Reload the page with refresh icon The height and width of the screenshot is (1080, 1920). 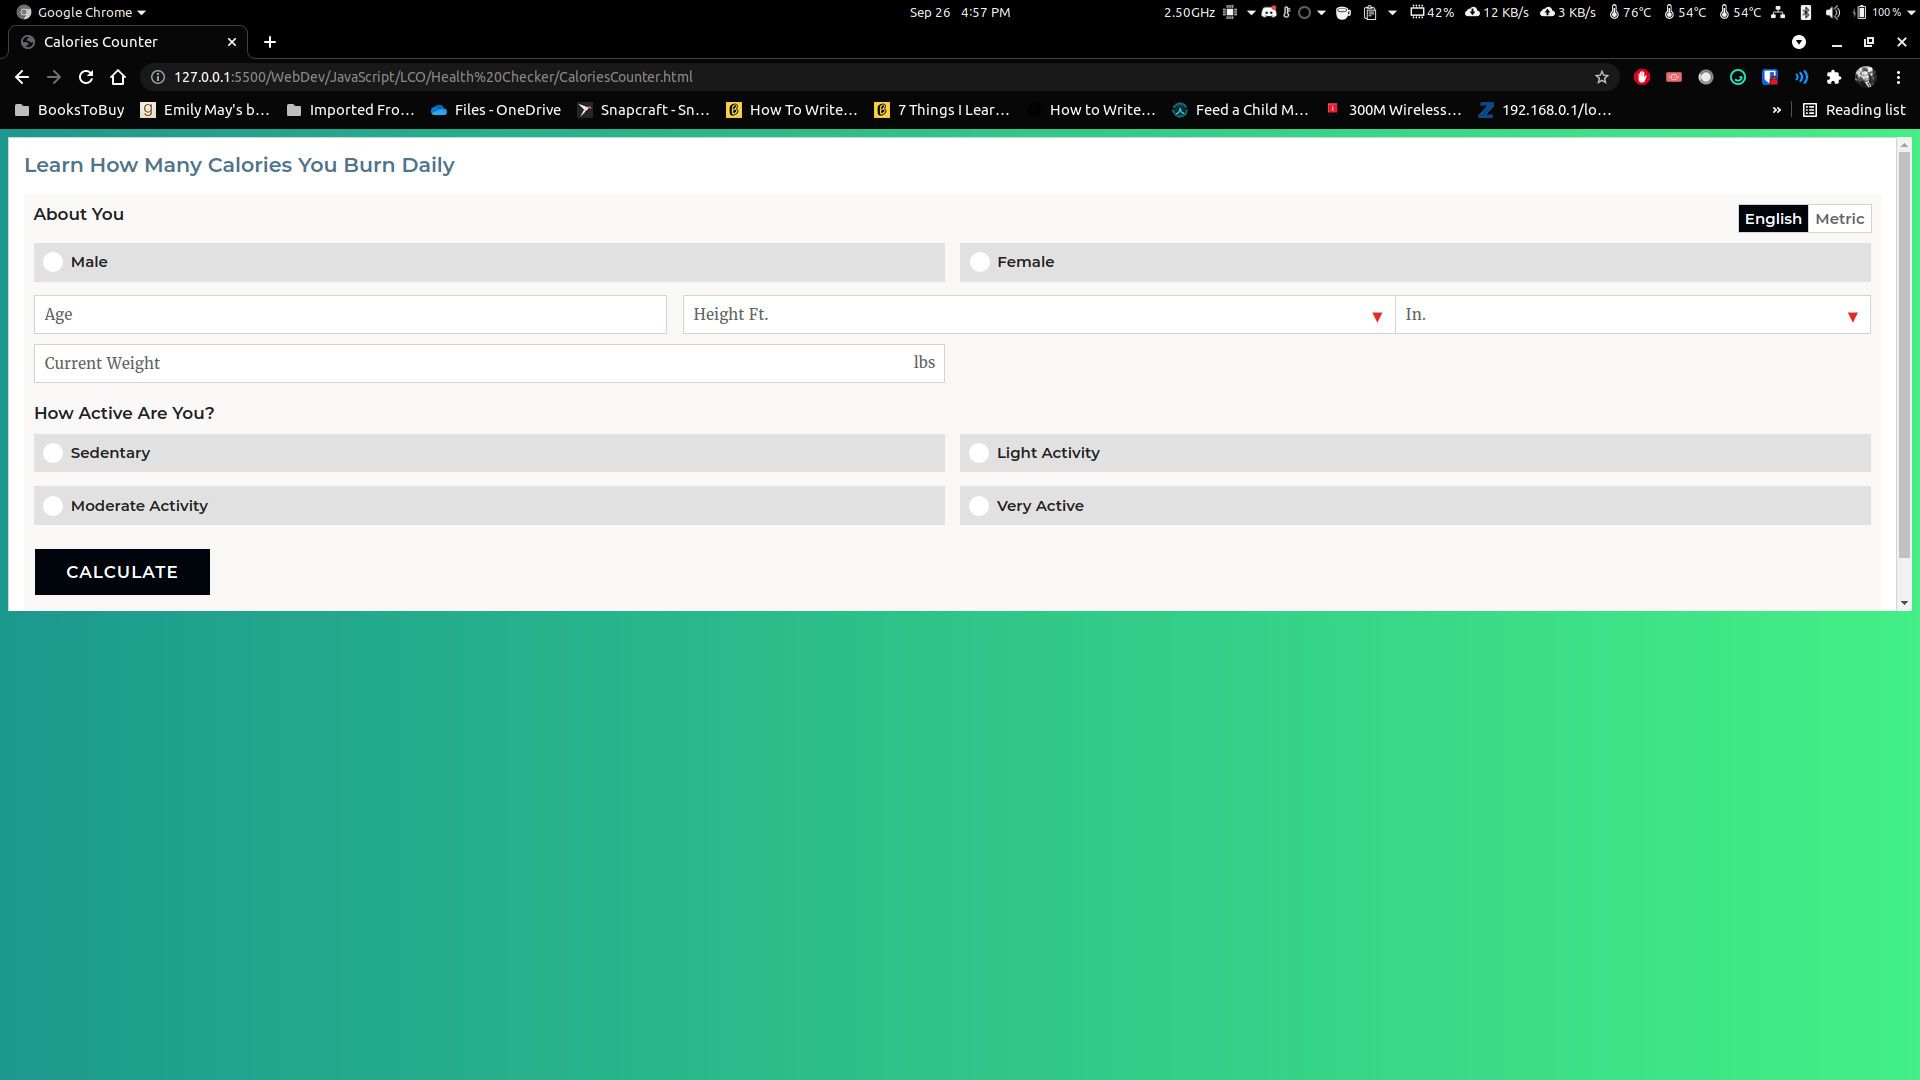coord(86,77)
